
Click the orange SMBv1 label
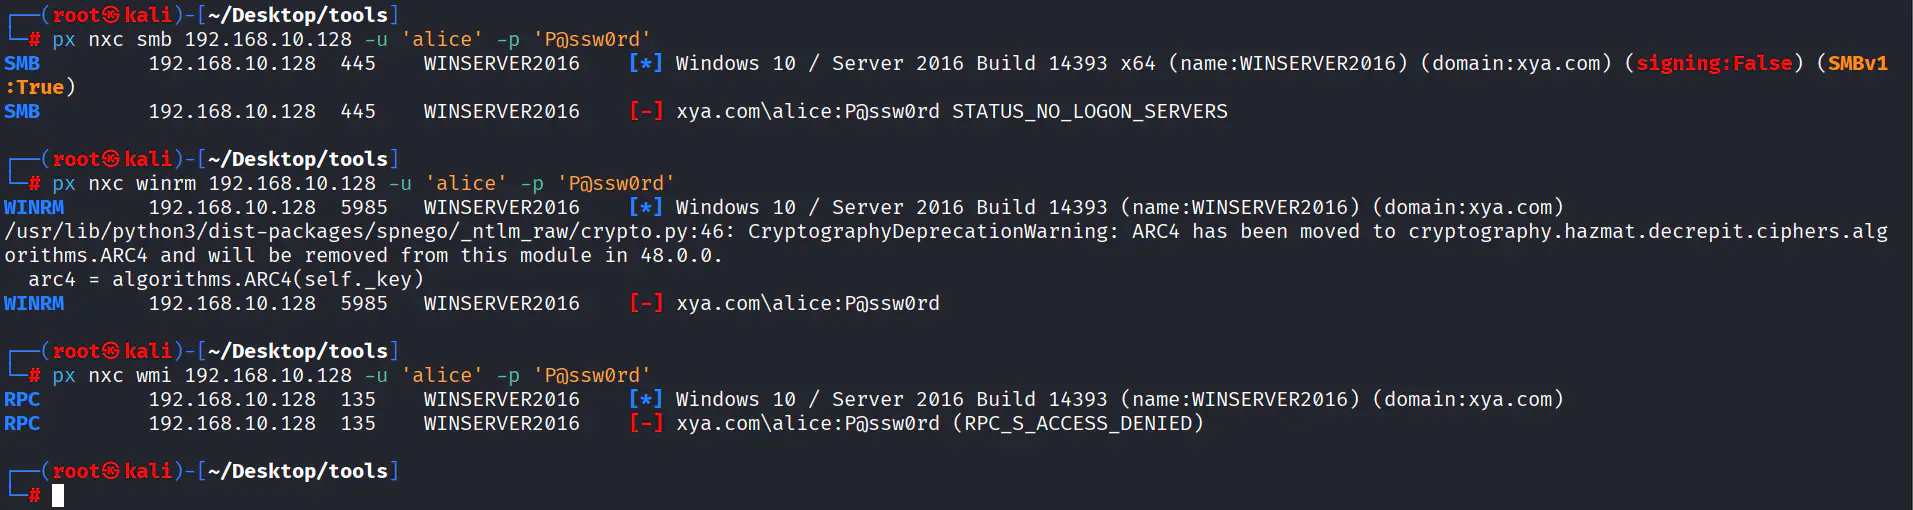tap(1858, 63)
